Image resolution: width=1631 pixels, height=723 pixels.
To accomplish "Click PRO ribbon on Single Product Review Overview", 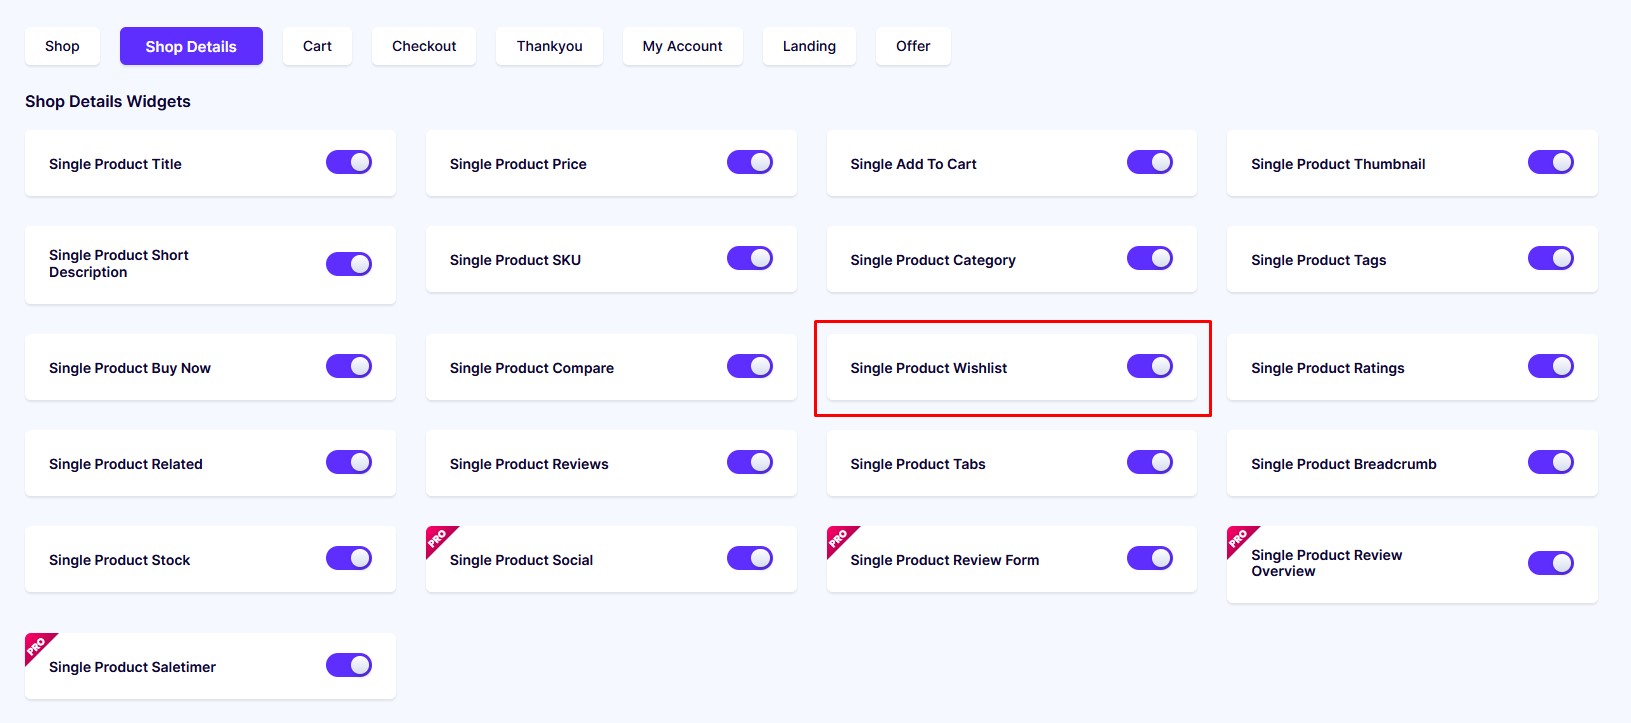I will point(1240,539).
